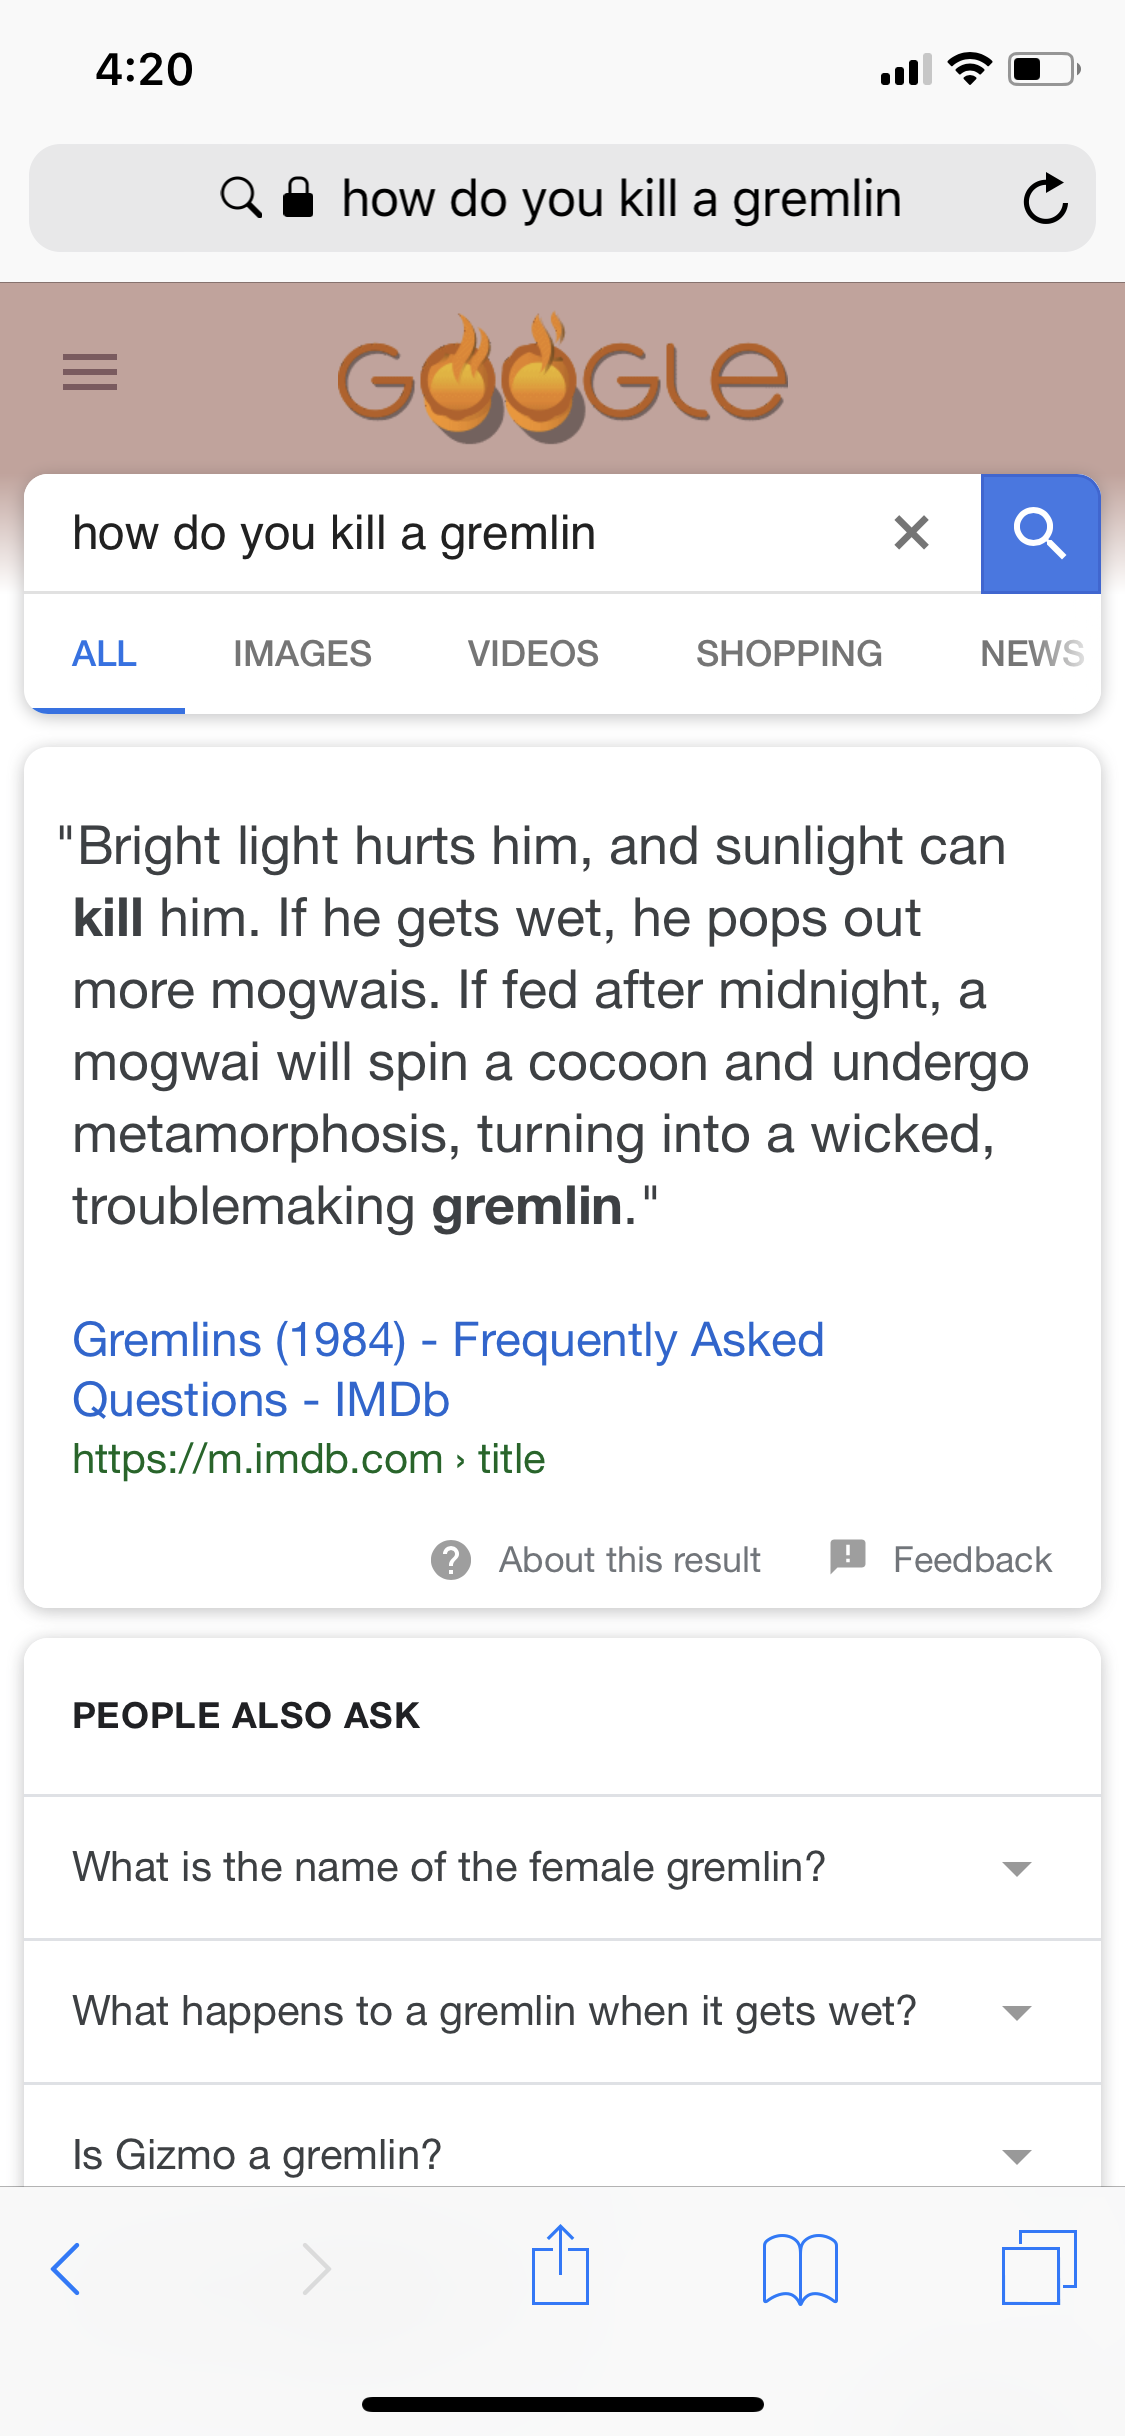The image size is (1125, 2436).
Task: Open Safari bookmarks
Action: tap(800, 2269)
